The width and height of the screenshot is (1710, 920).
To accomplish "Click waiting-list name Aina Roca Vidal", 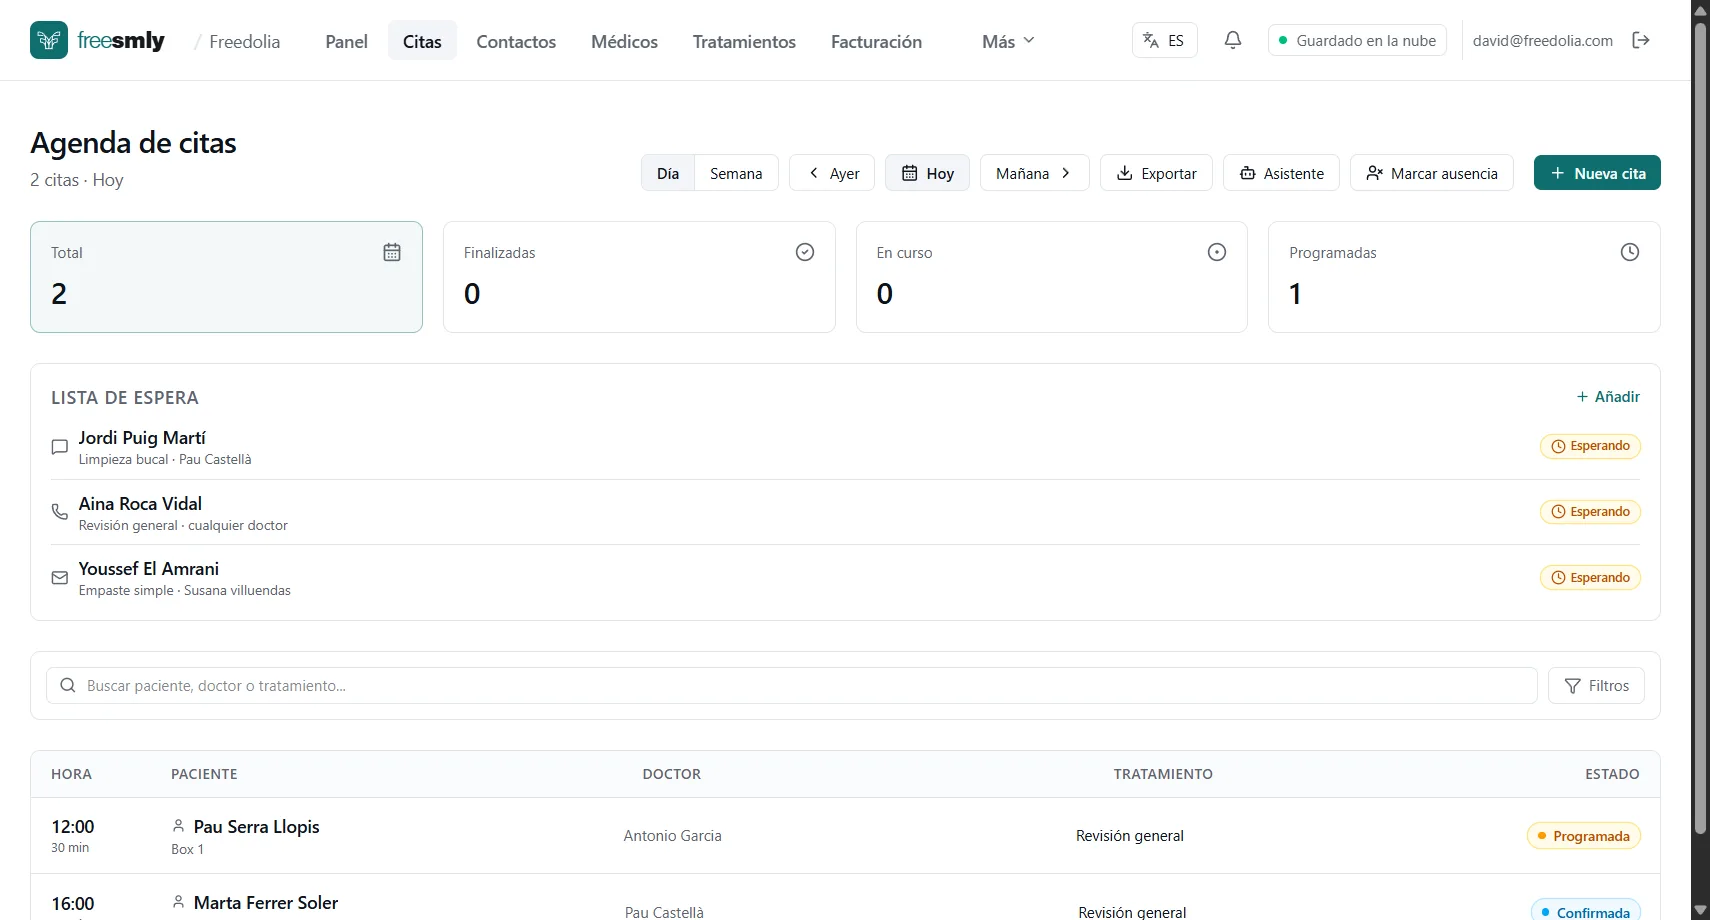I will pos(140,504).
